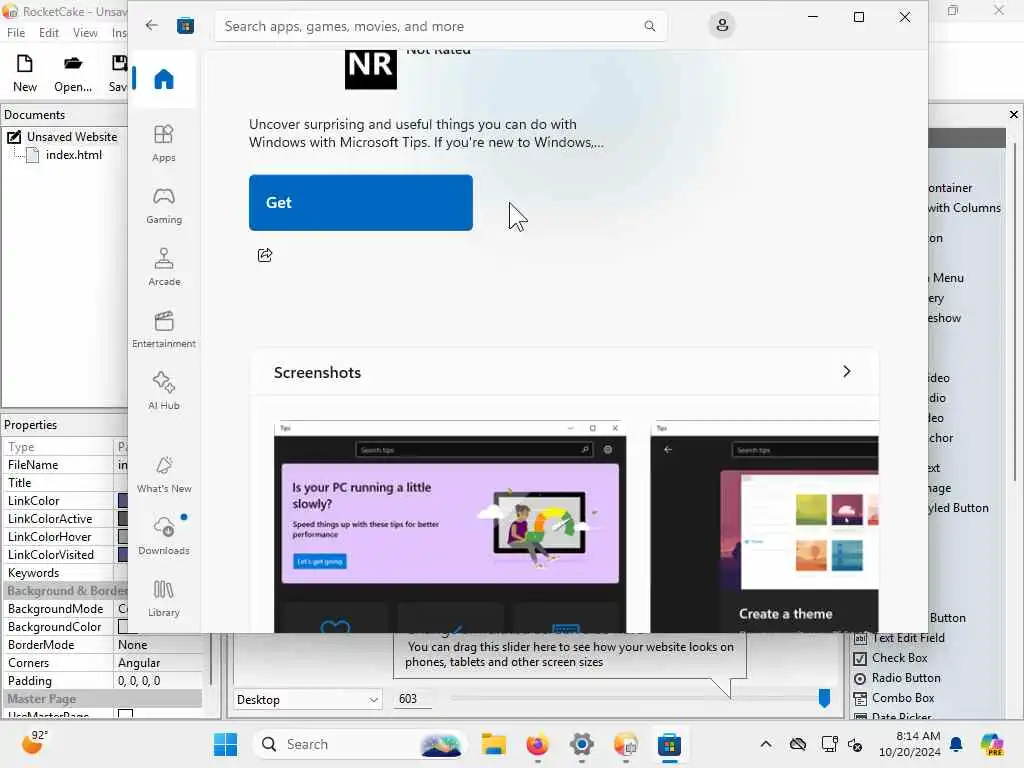1024x768 pixels.
Task: Click the taskbar Search box
Action: [358, 744]
